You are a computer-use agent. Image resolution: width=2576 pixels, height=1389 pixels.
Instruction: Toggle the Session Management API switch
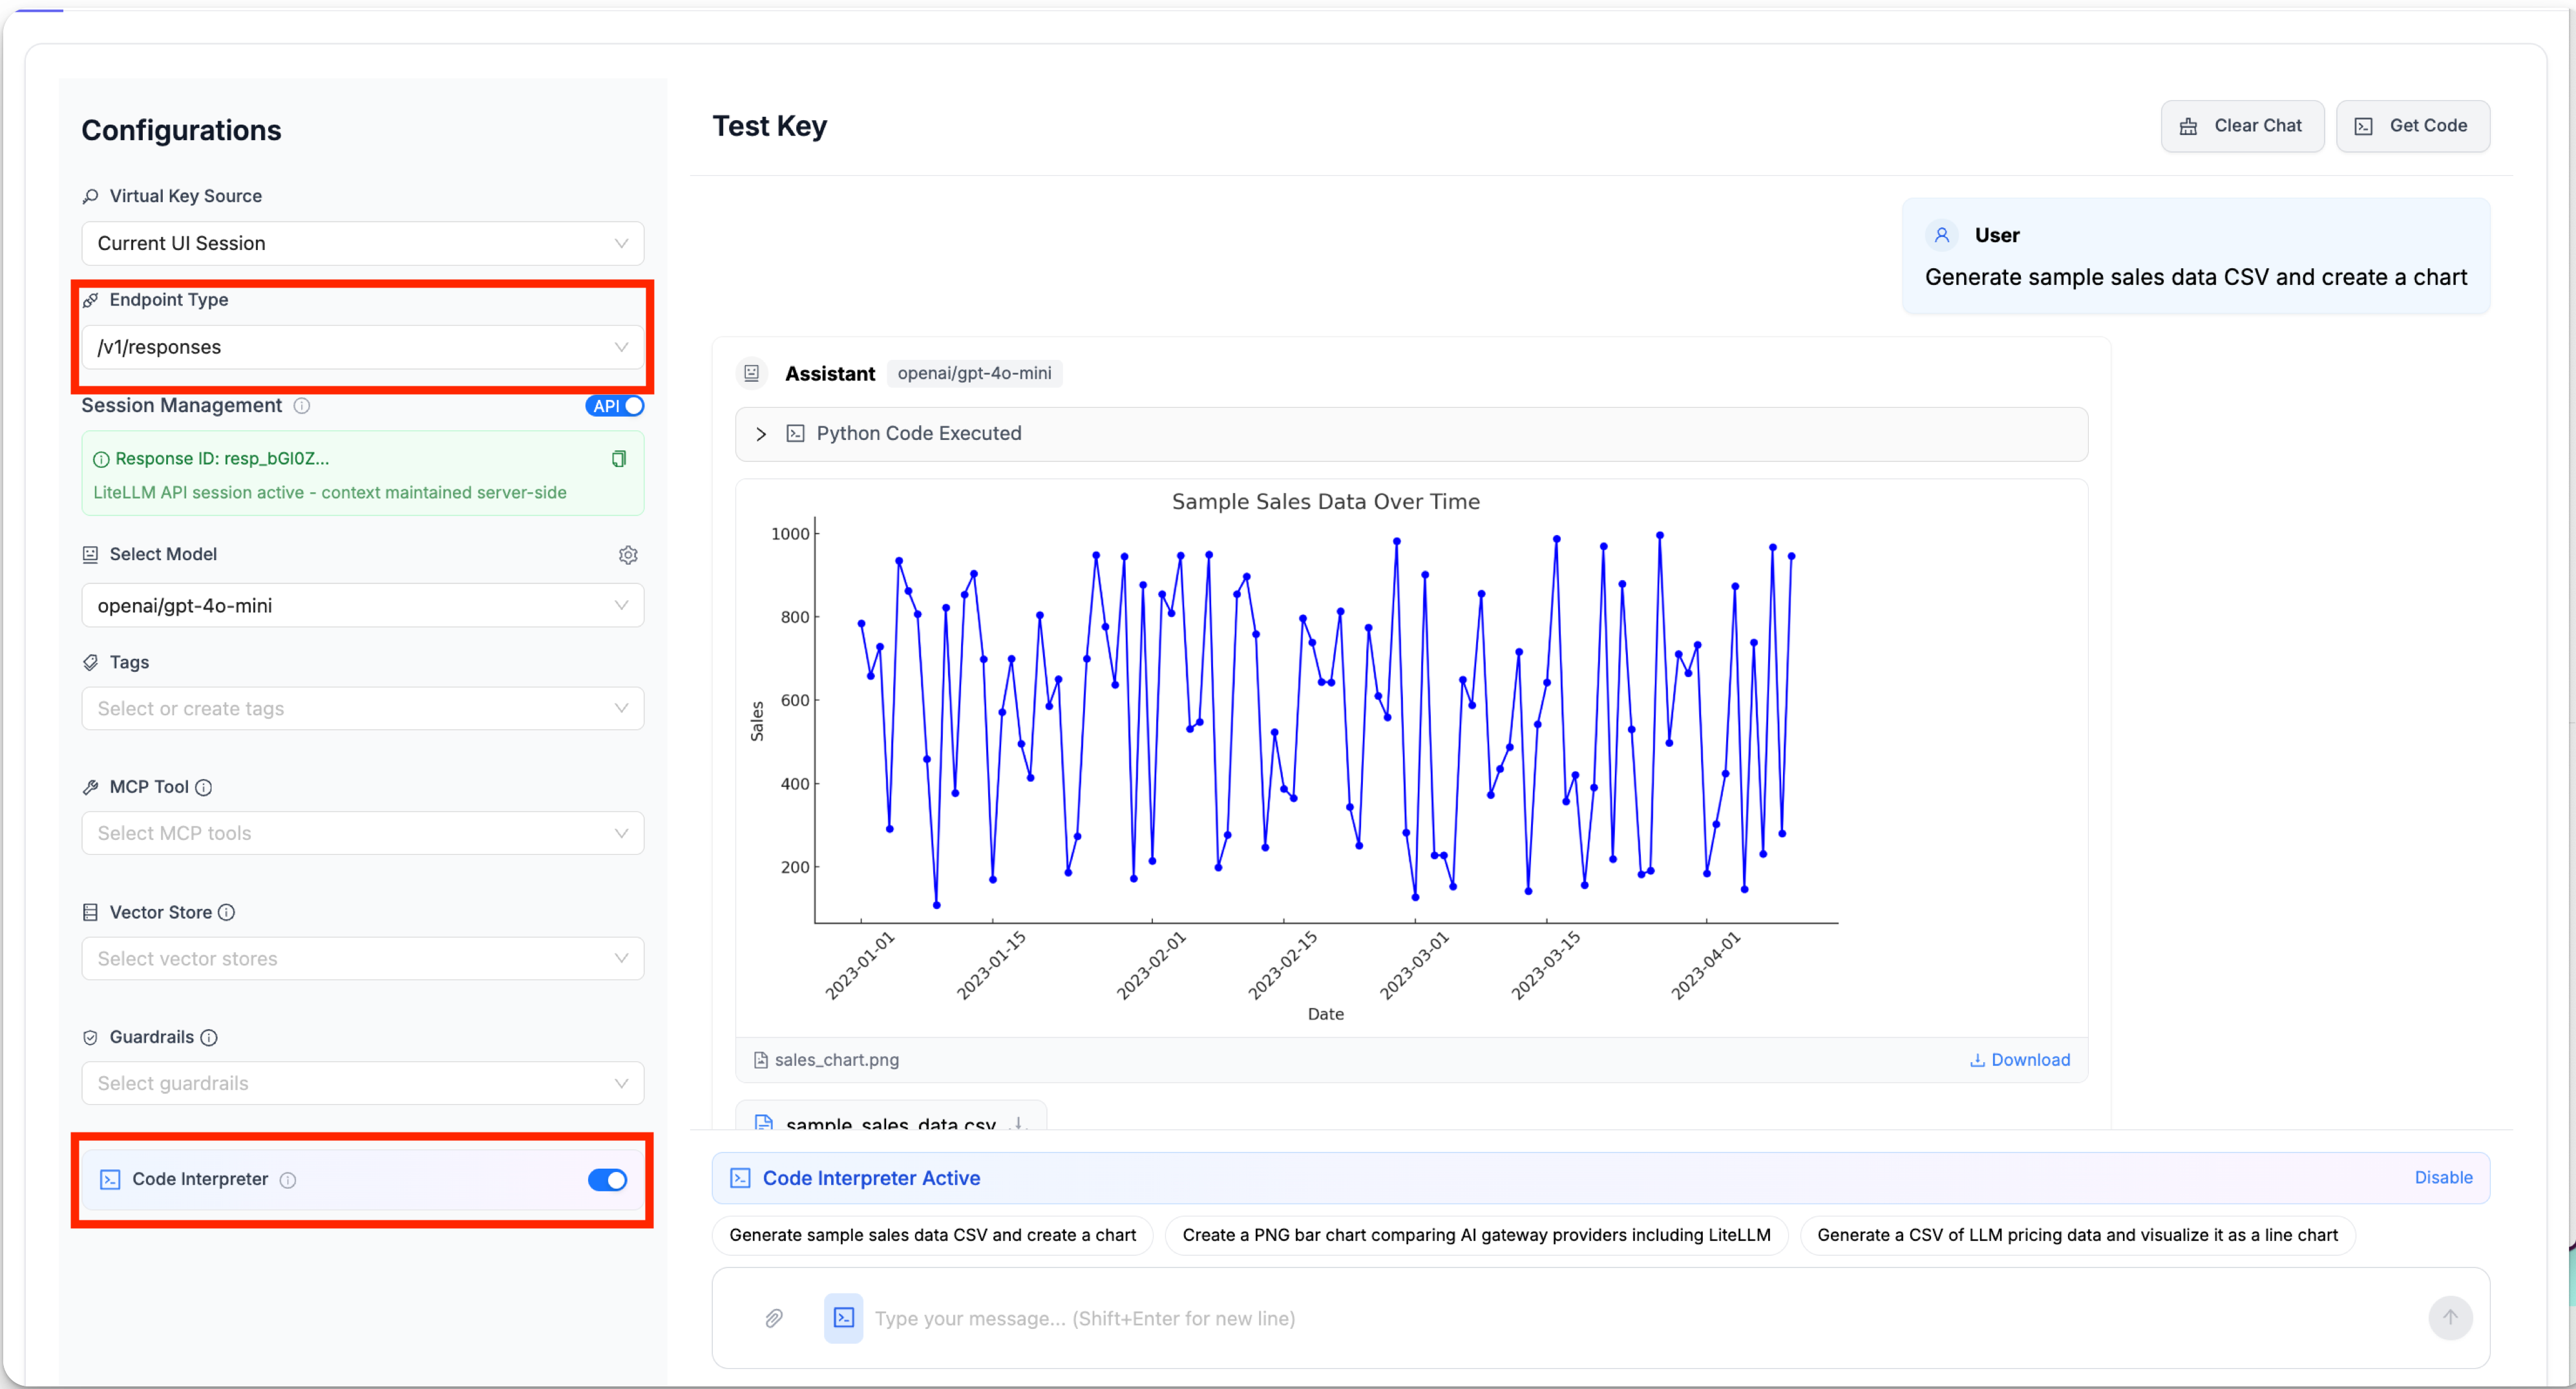[615, 406]
